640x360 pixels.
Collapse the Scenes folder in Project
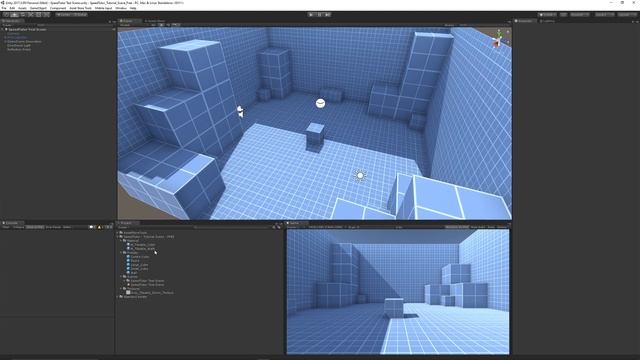(x=122, y=277)
